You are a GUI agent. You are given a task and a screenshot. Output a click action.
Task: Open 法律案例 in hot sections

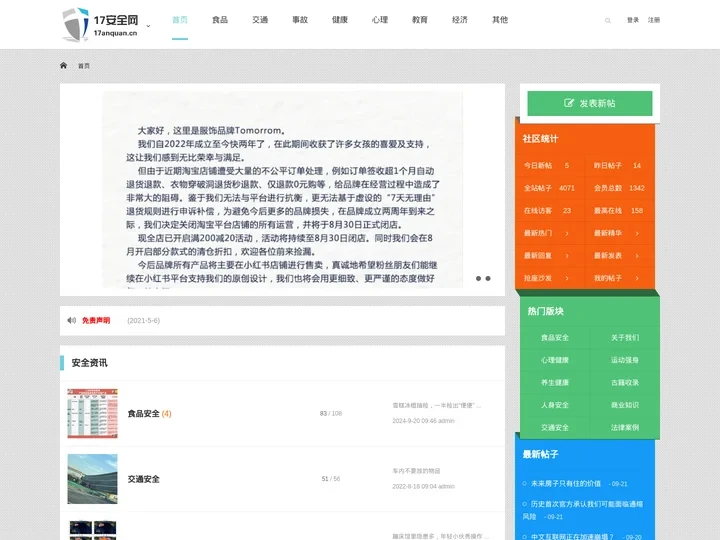pyautogui.click(x=625, y=428)
